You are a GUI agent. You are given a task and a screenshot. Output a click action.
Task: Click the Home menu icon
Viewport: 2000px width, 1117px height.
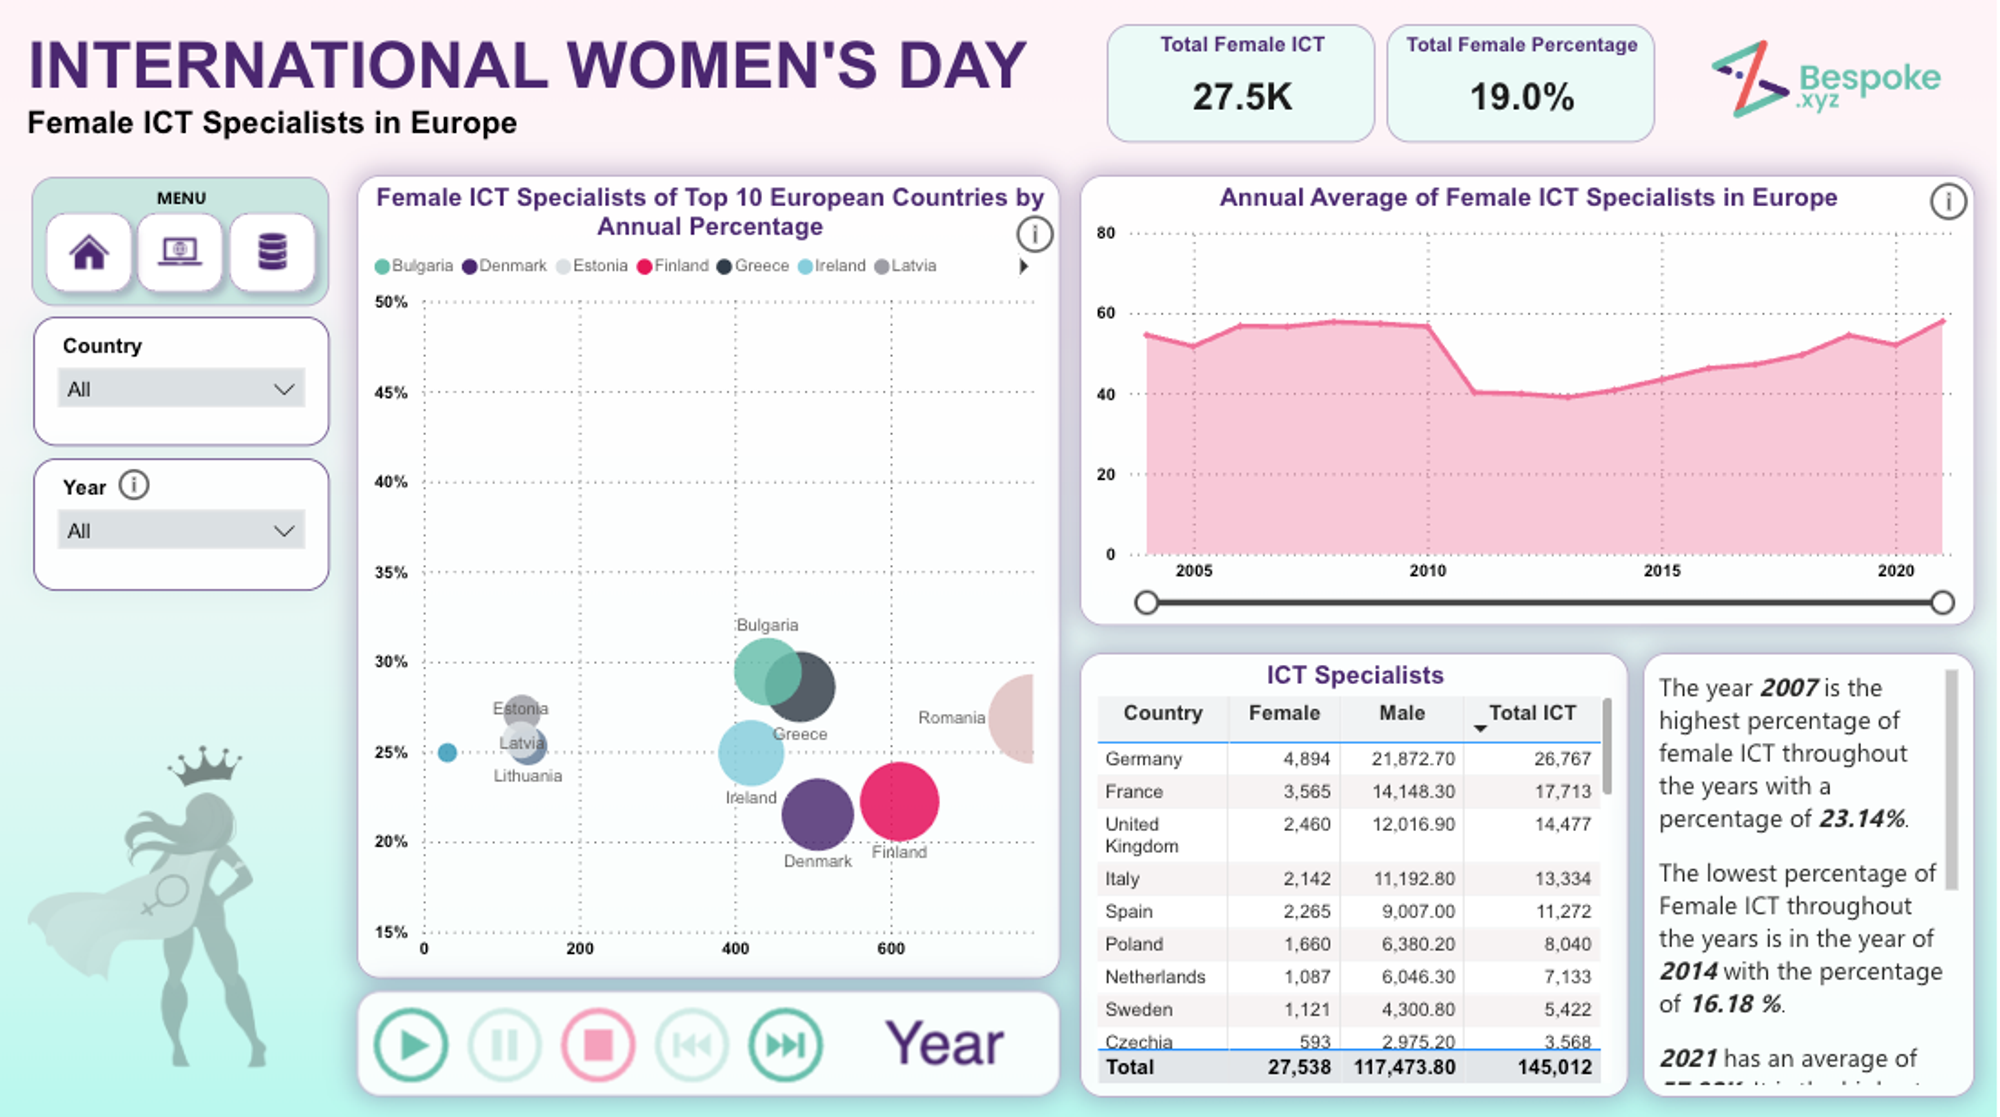[x=89, y=252]
